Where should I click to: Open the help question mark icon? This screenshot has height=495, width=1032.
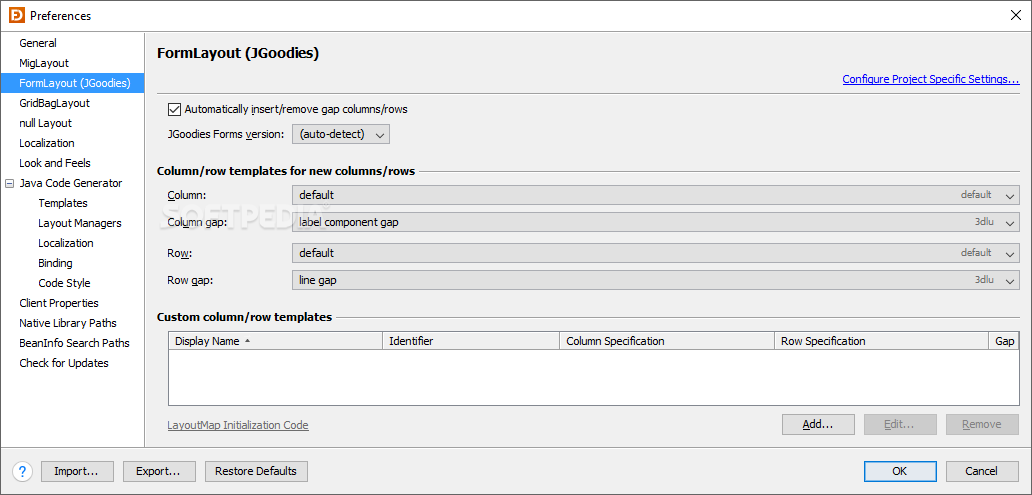(x=22, y=471)
